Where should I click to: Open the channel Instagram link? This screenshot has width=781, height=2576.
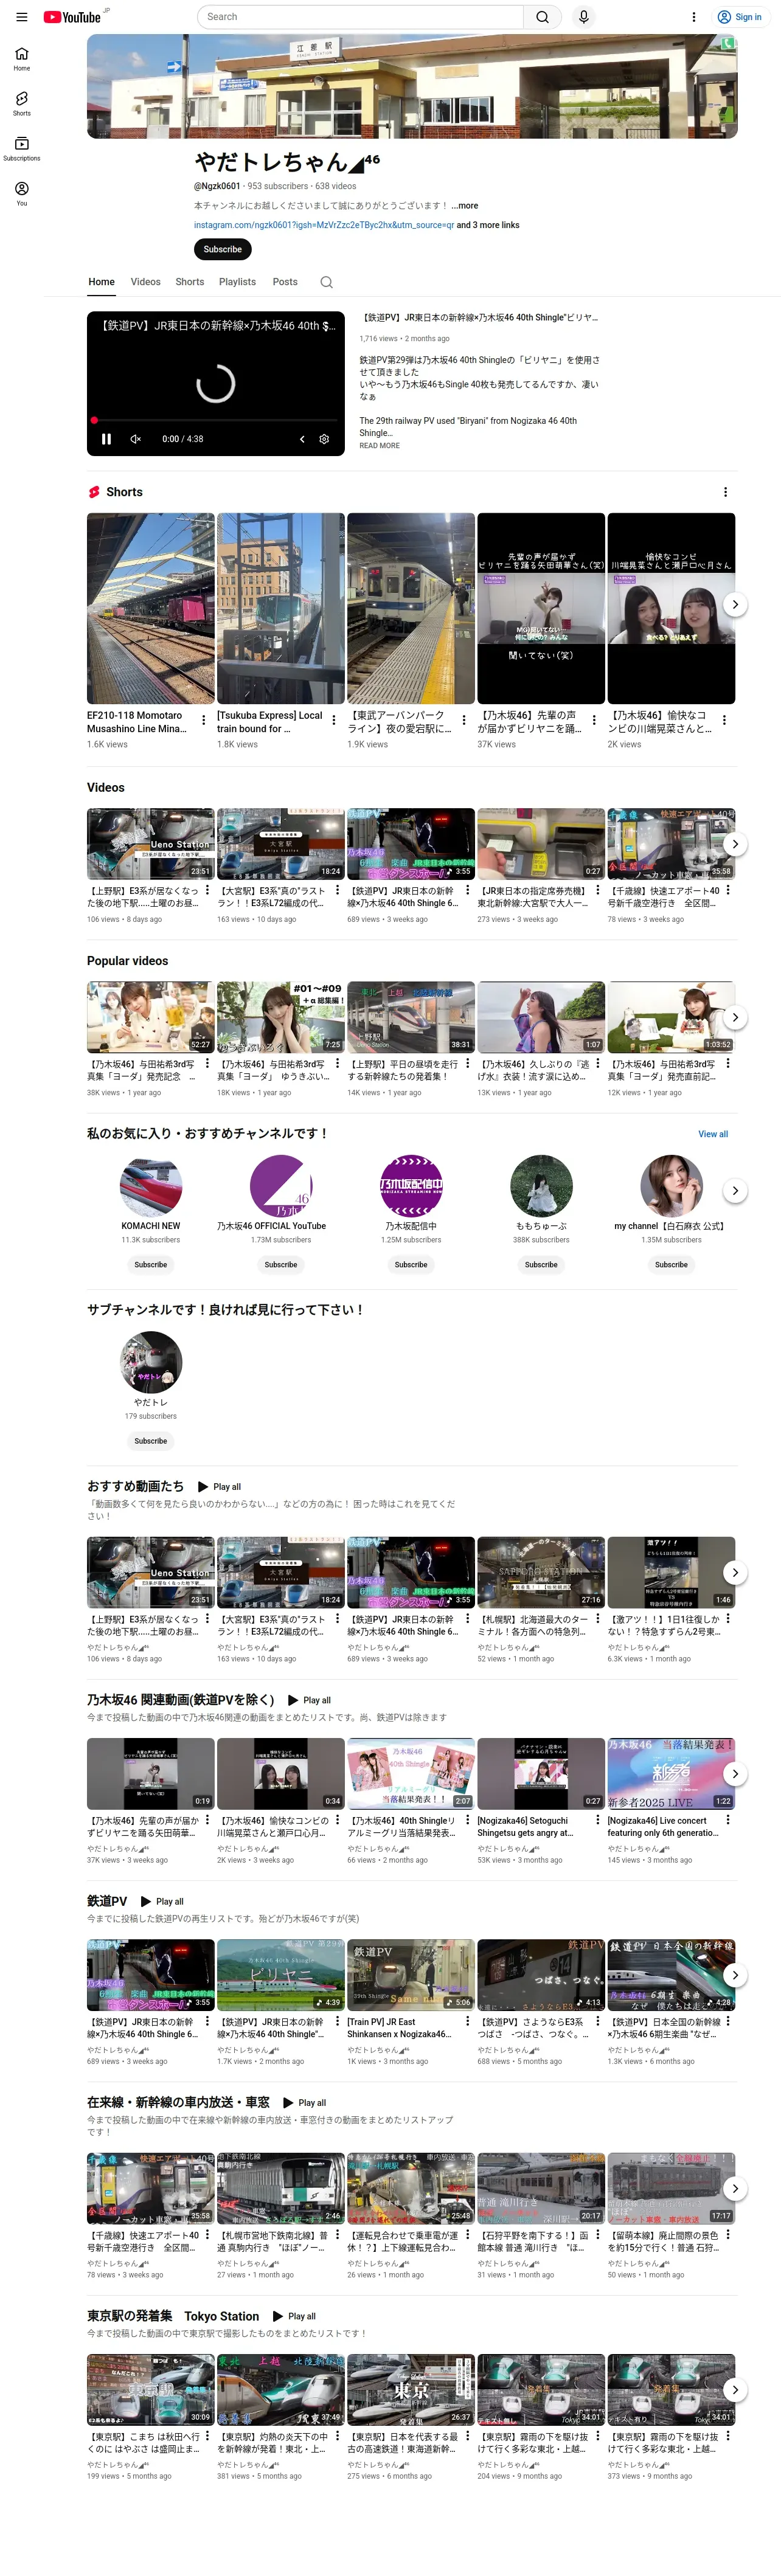pos(323,225)
